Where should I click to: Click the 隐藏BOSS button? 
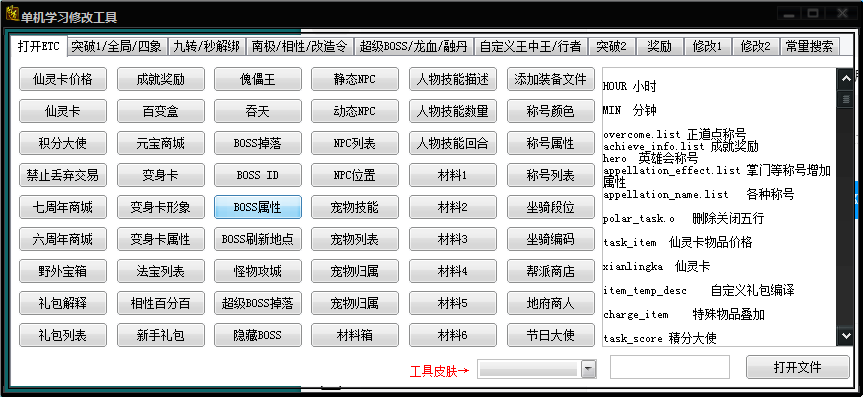point(258,335)
